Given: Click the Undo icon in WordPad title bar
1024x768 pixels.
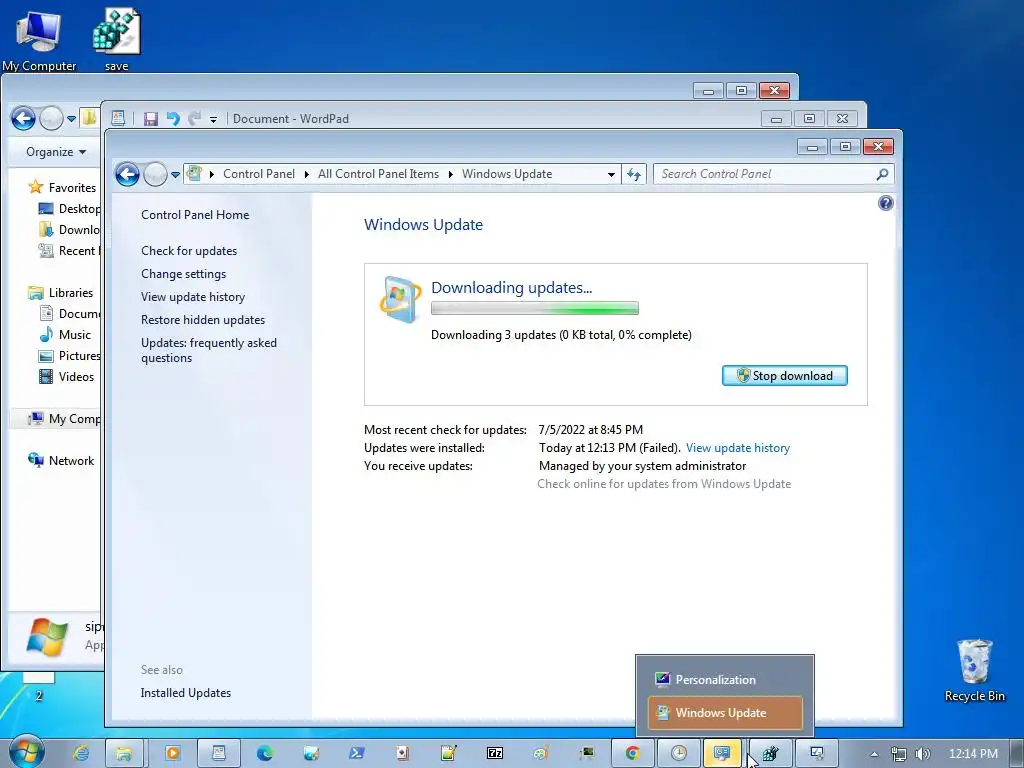Looking at the screenshot, I should [x=172, y=119].
